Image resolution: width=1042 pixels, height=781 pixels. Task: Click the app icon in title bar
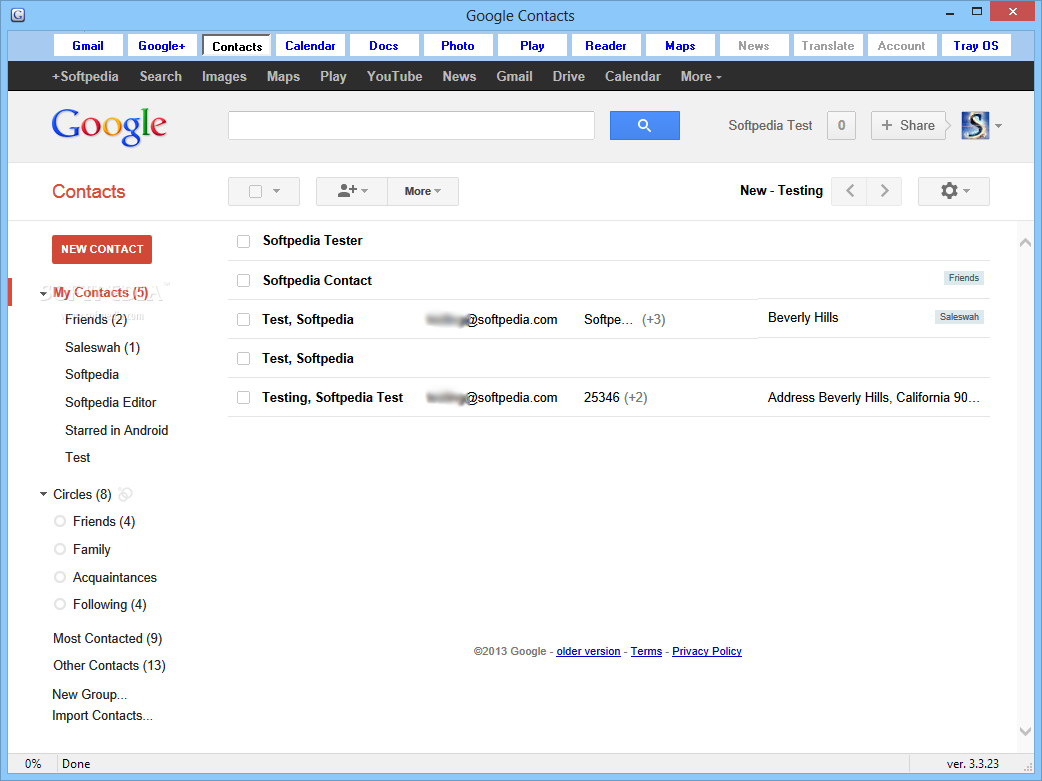[x=18, y=15]
